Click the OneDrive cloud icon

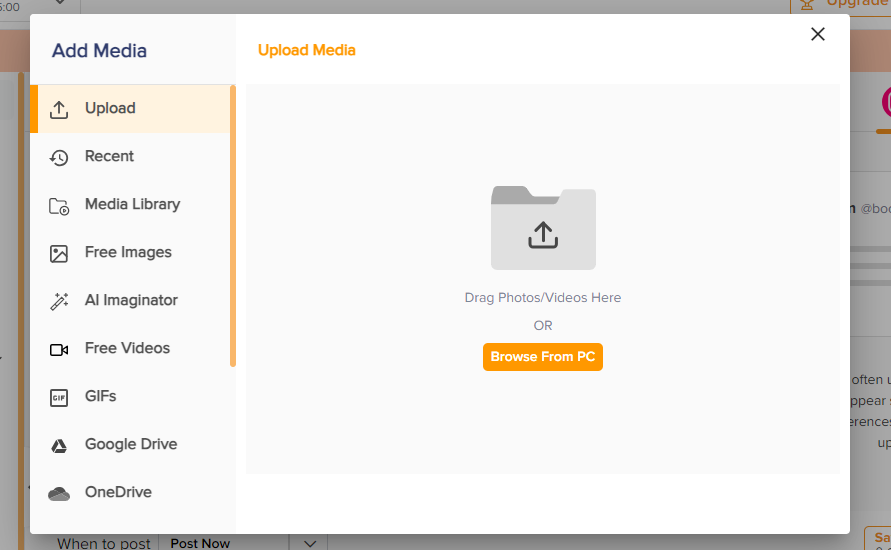coord(59,494)
